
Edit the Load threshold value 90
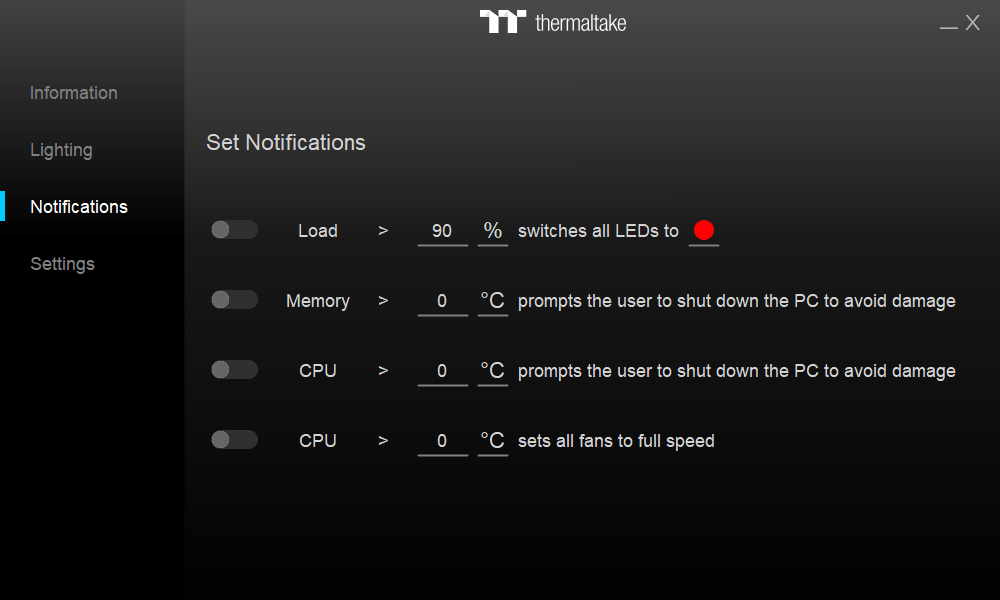[442, 231]
